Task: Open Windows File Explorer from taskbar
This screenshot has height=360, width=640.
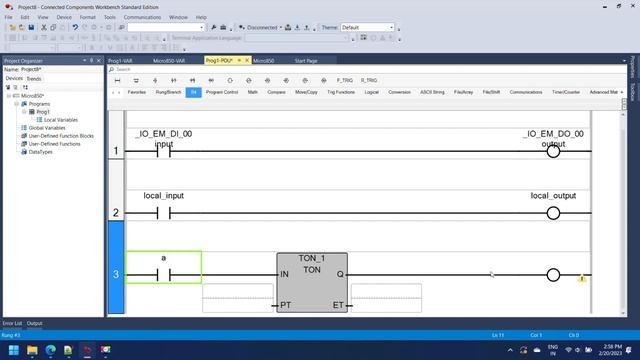Action: pos(32,350)
